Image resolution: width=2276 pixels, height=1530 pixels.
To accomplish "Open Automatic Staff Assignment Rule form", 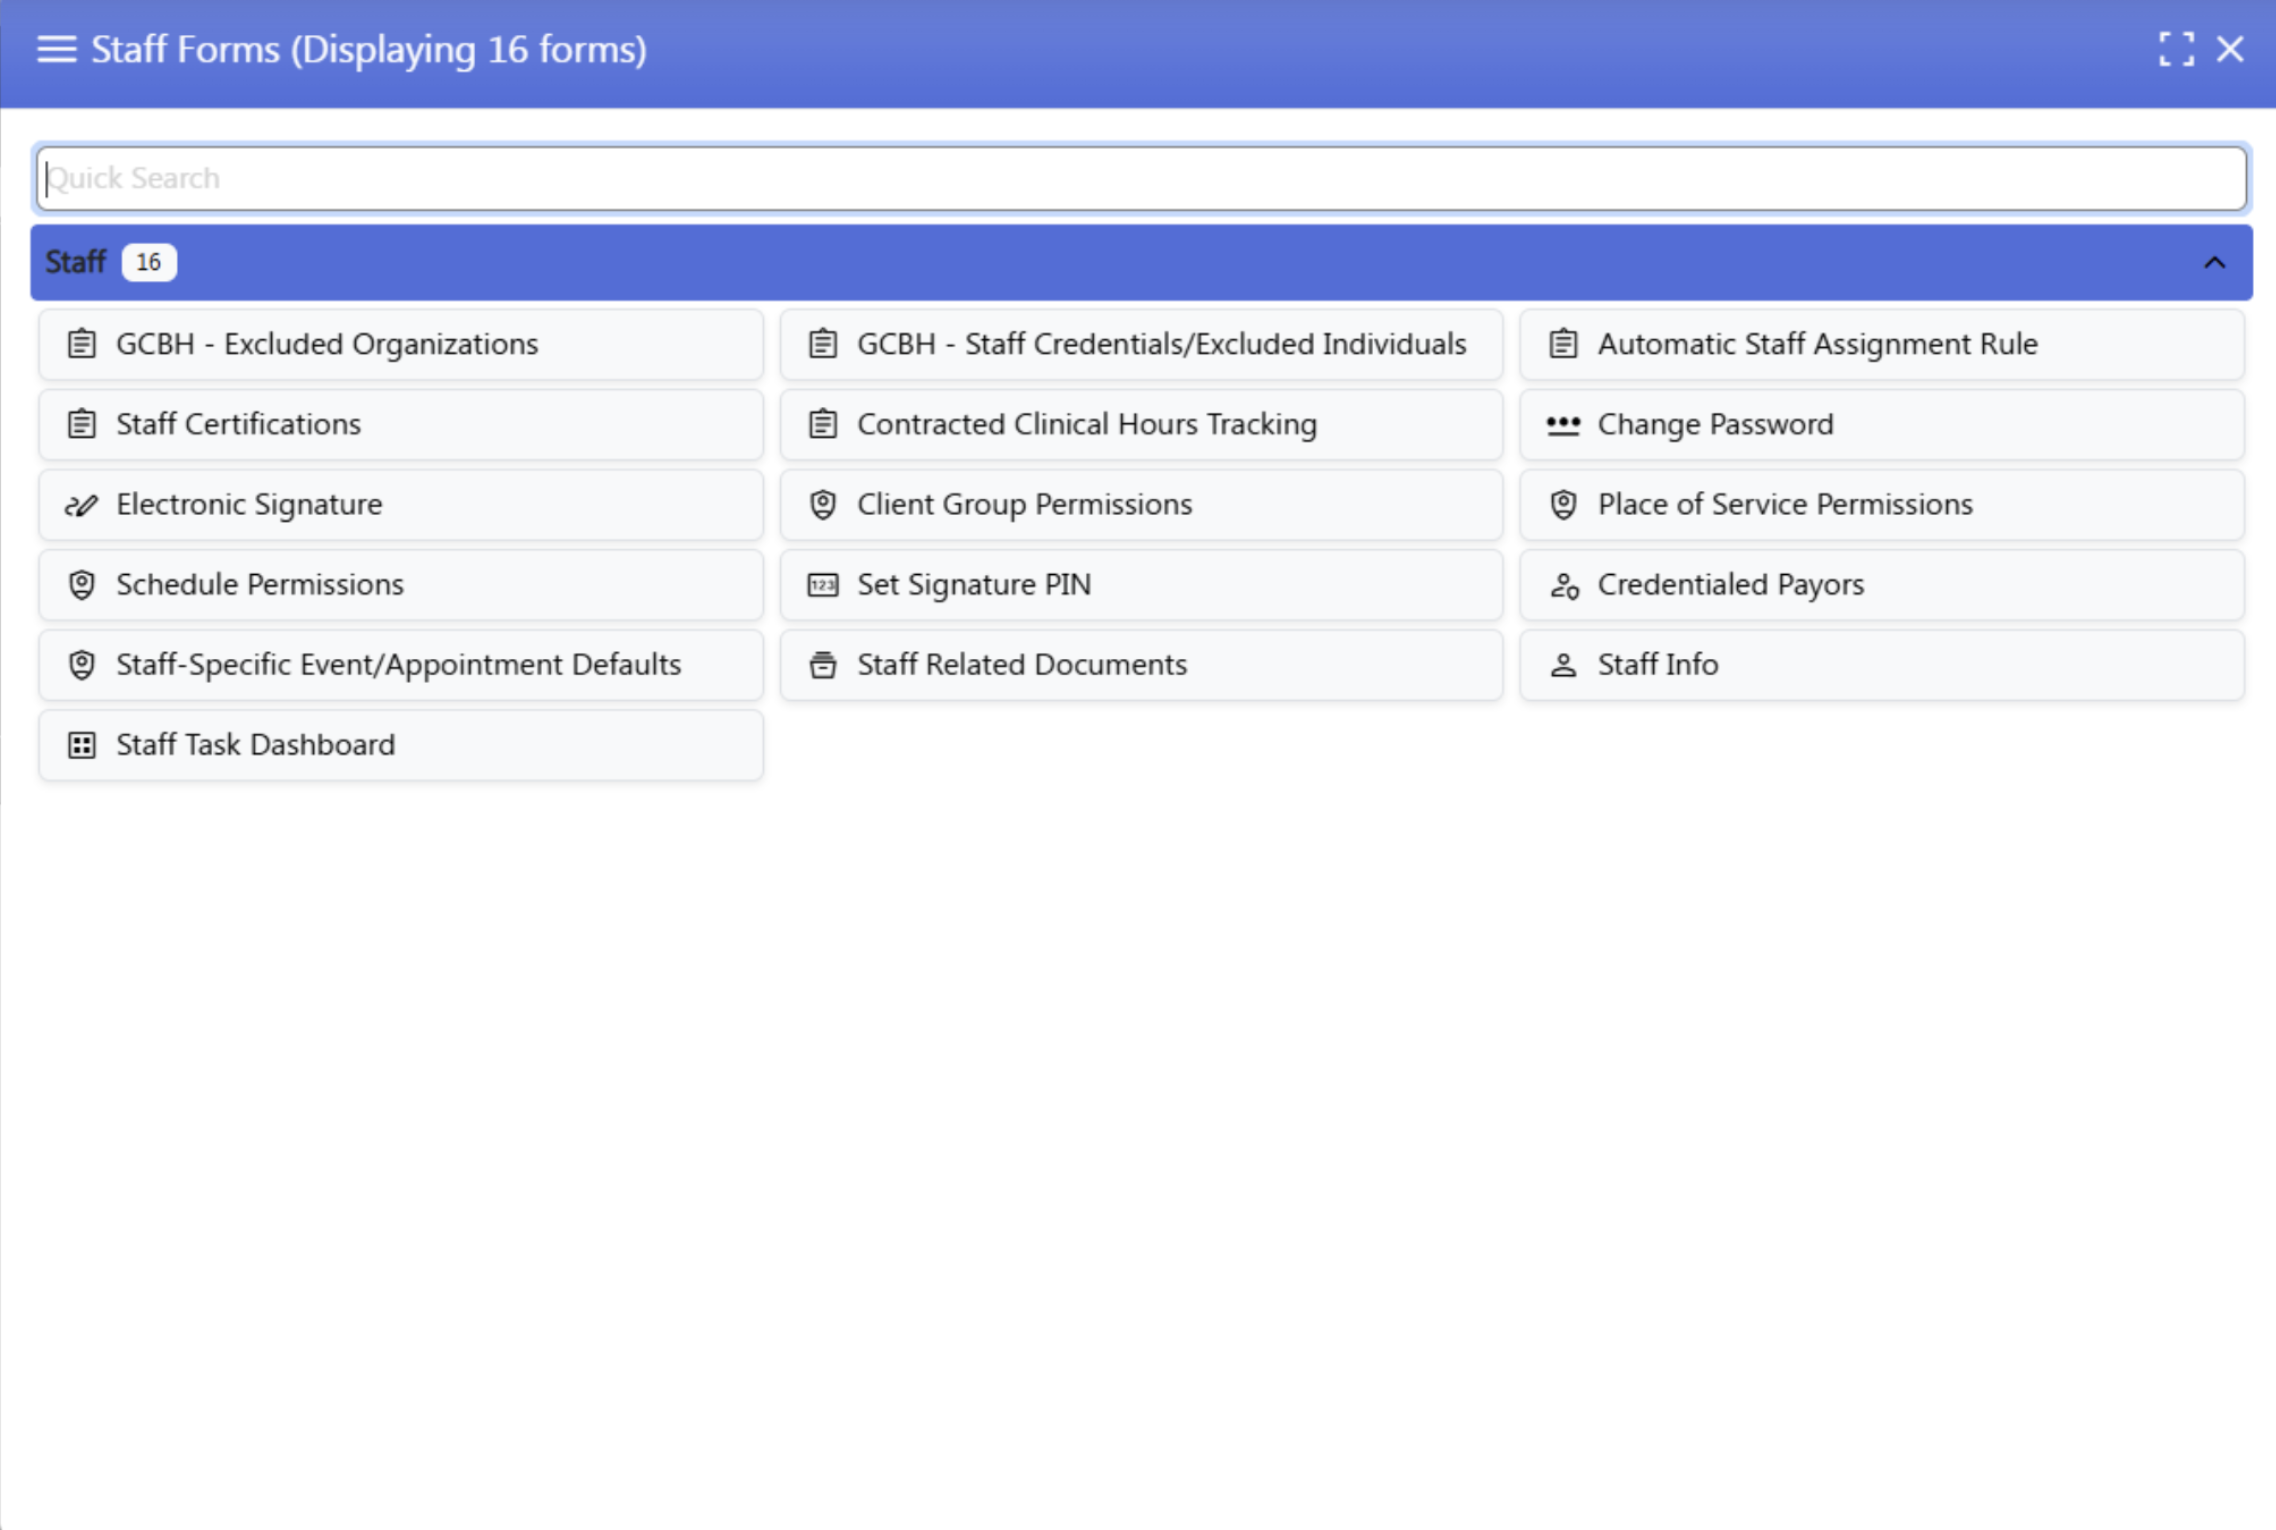I will 1882,344.
